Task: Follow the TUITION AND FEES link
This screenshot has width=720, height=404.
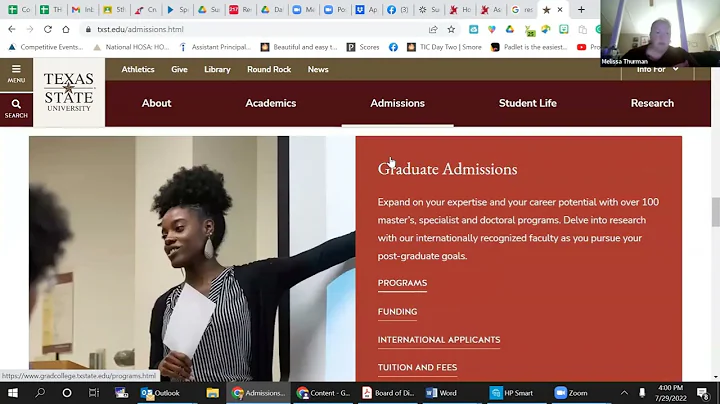Action: (417, 367)
